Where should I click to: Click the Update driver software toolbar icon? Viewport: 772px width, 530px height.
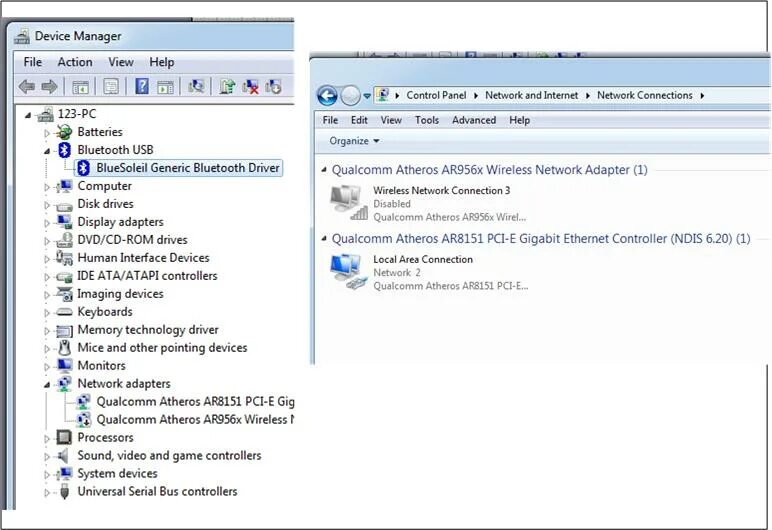(227, 87)
